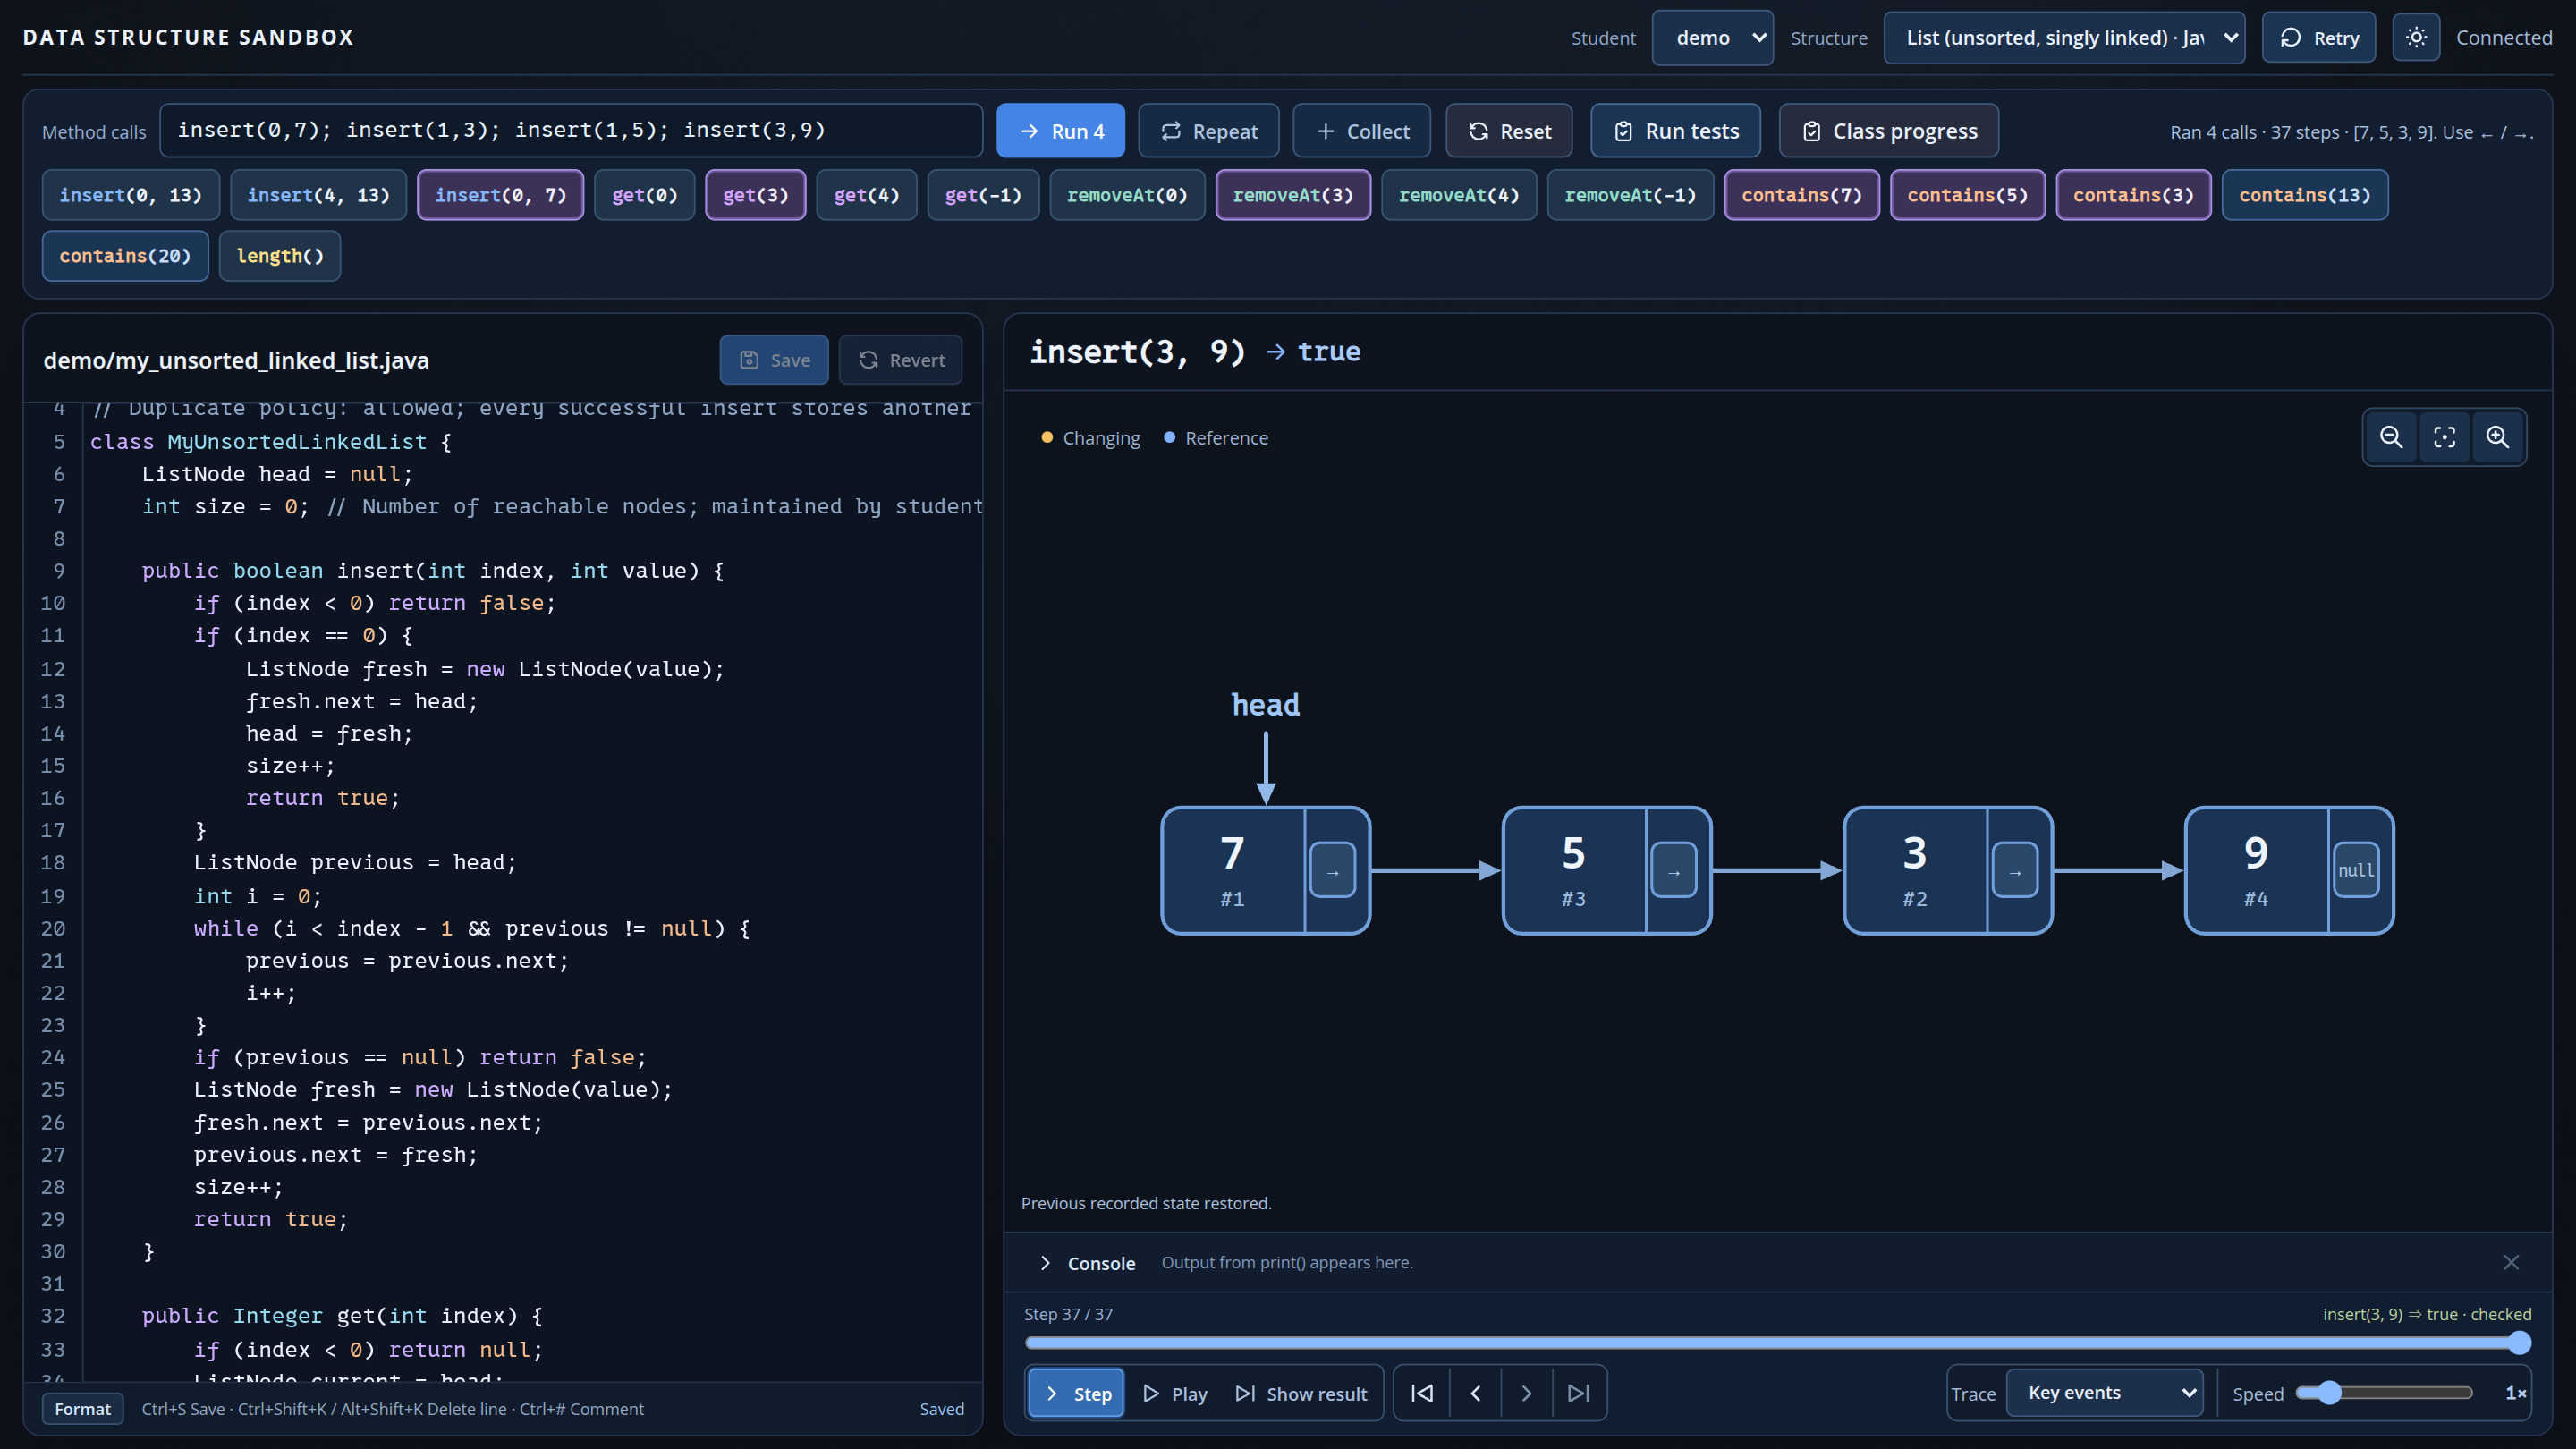Click the Reset button
The width and height of the screenshot is (2576, 1449).
pos(1509,131)
